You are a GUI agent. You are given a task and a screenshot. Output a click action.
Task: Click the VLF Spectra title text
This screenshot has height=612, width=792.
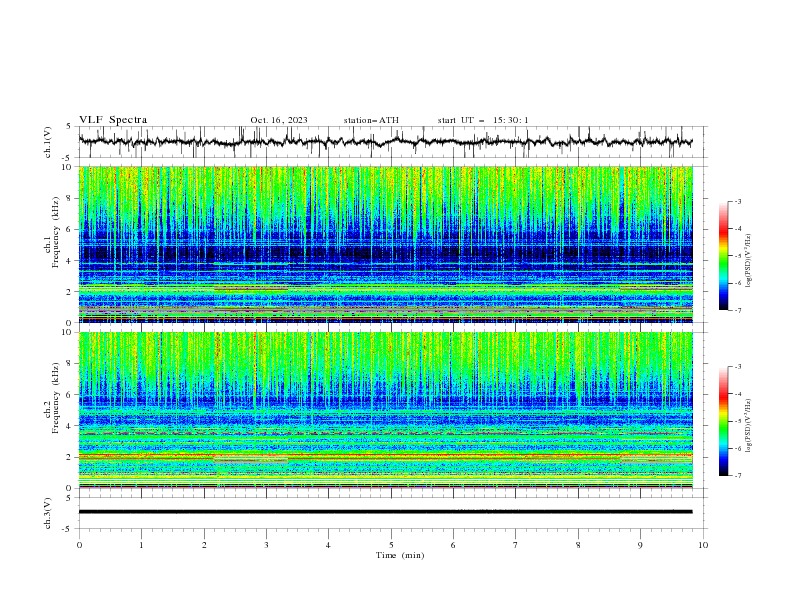point(113,120)
